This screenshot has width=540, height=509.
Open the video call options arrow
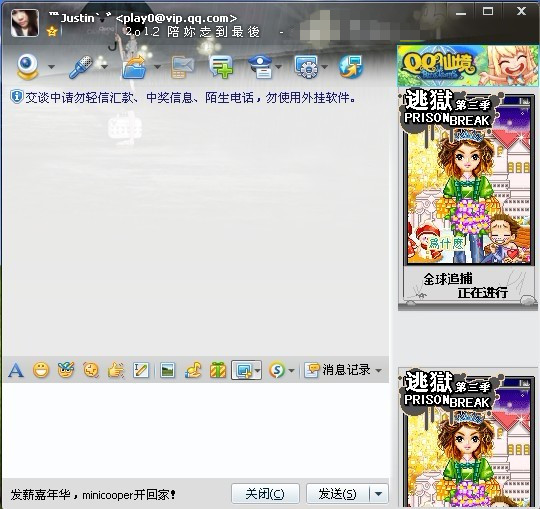pyautogui.click(x=51, y=67)
